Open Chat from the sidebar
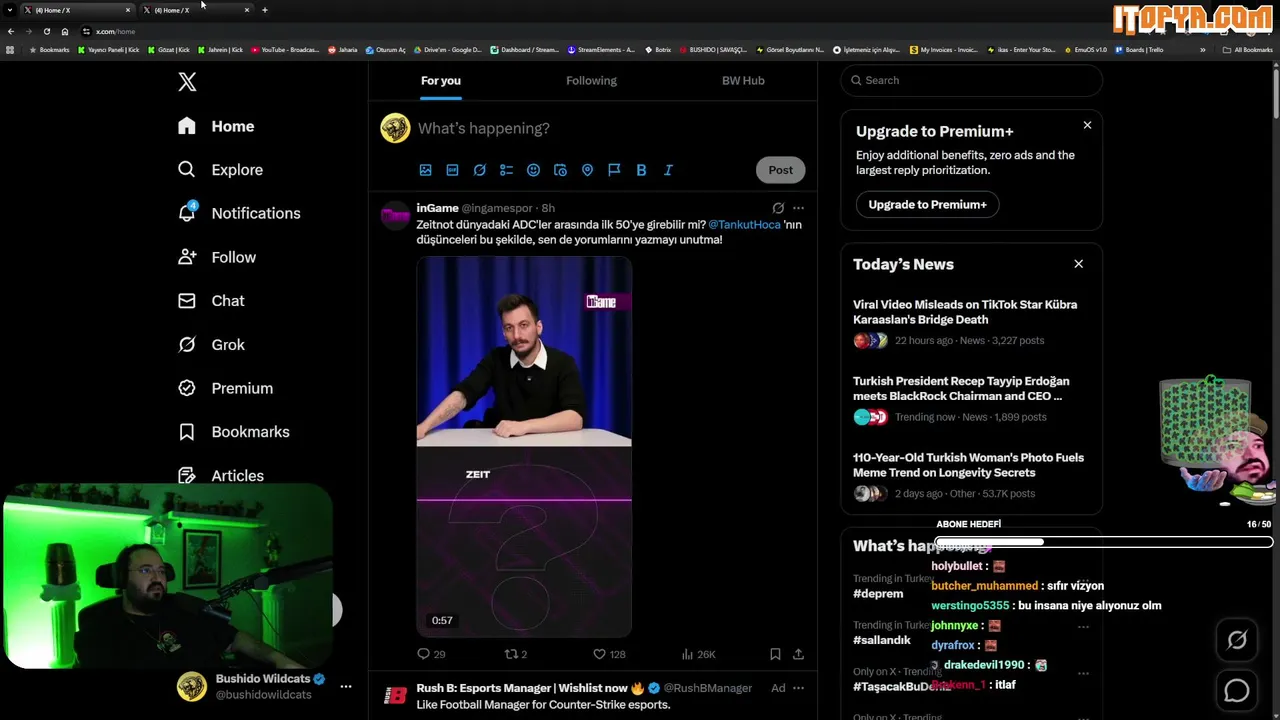 point(211,301)
